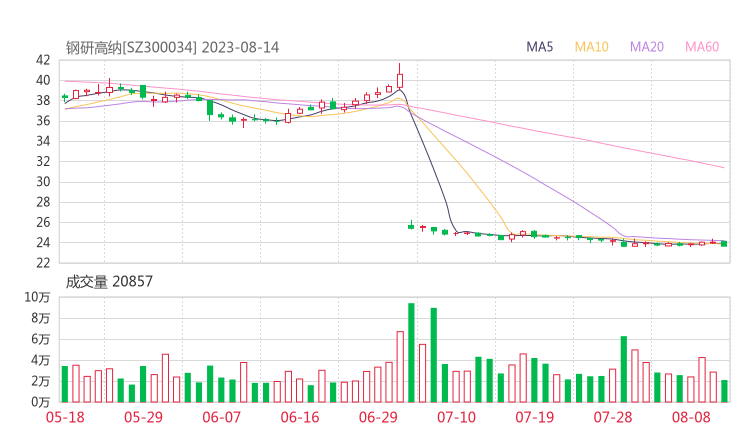Click the 05-29 date axis label

coord(143,417)
